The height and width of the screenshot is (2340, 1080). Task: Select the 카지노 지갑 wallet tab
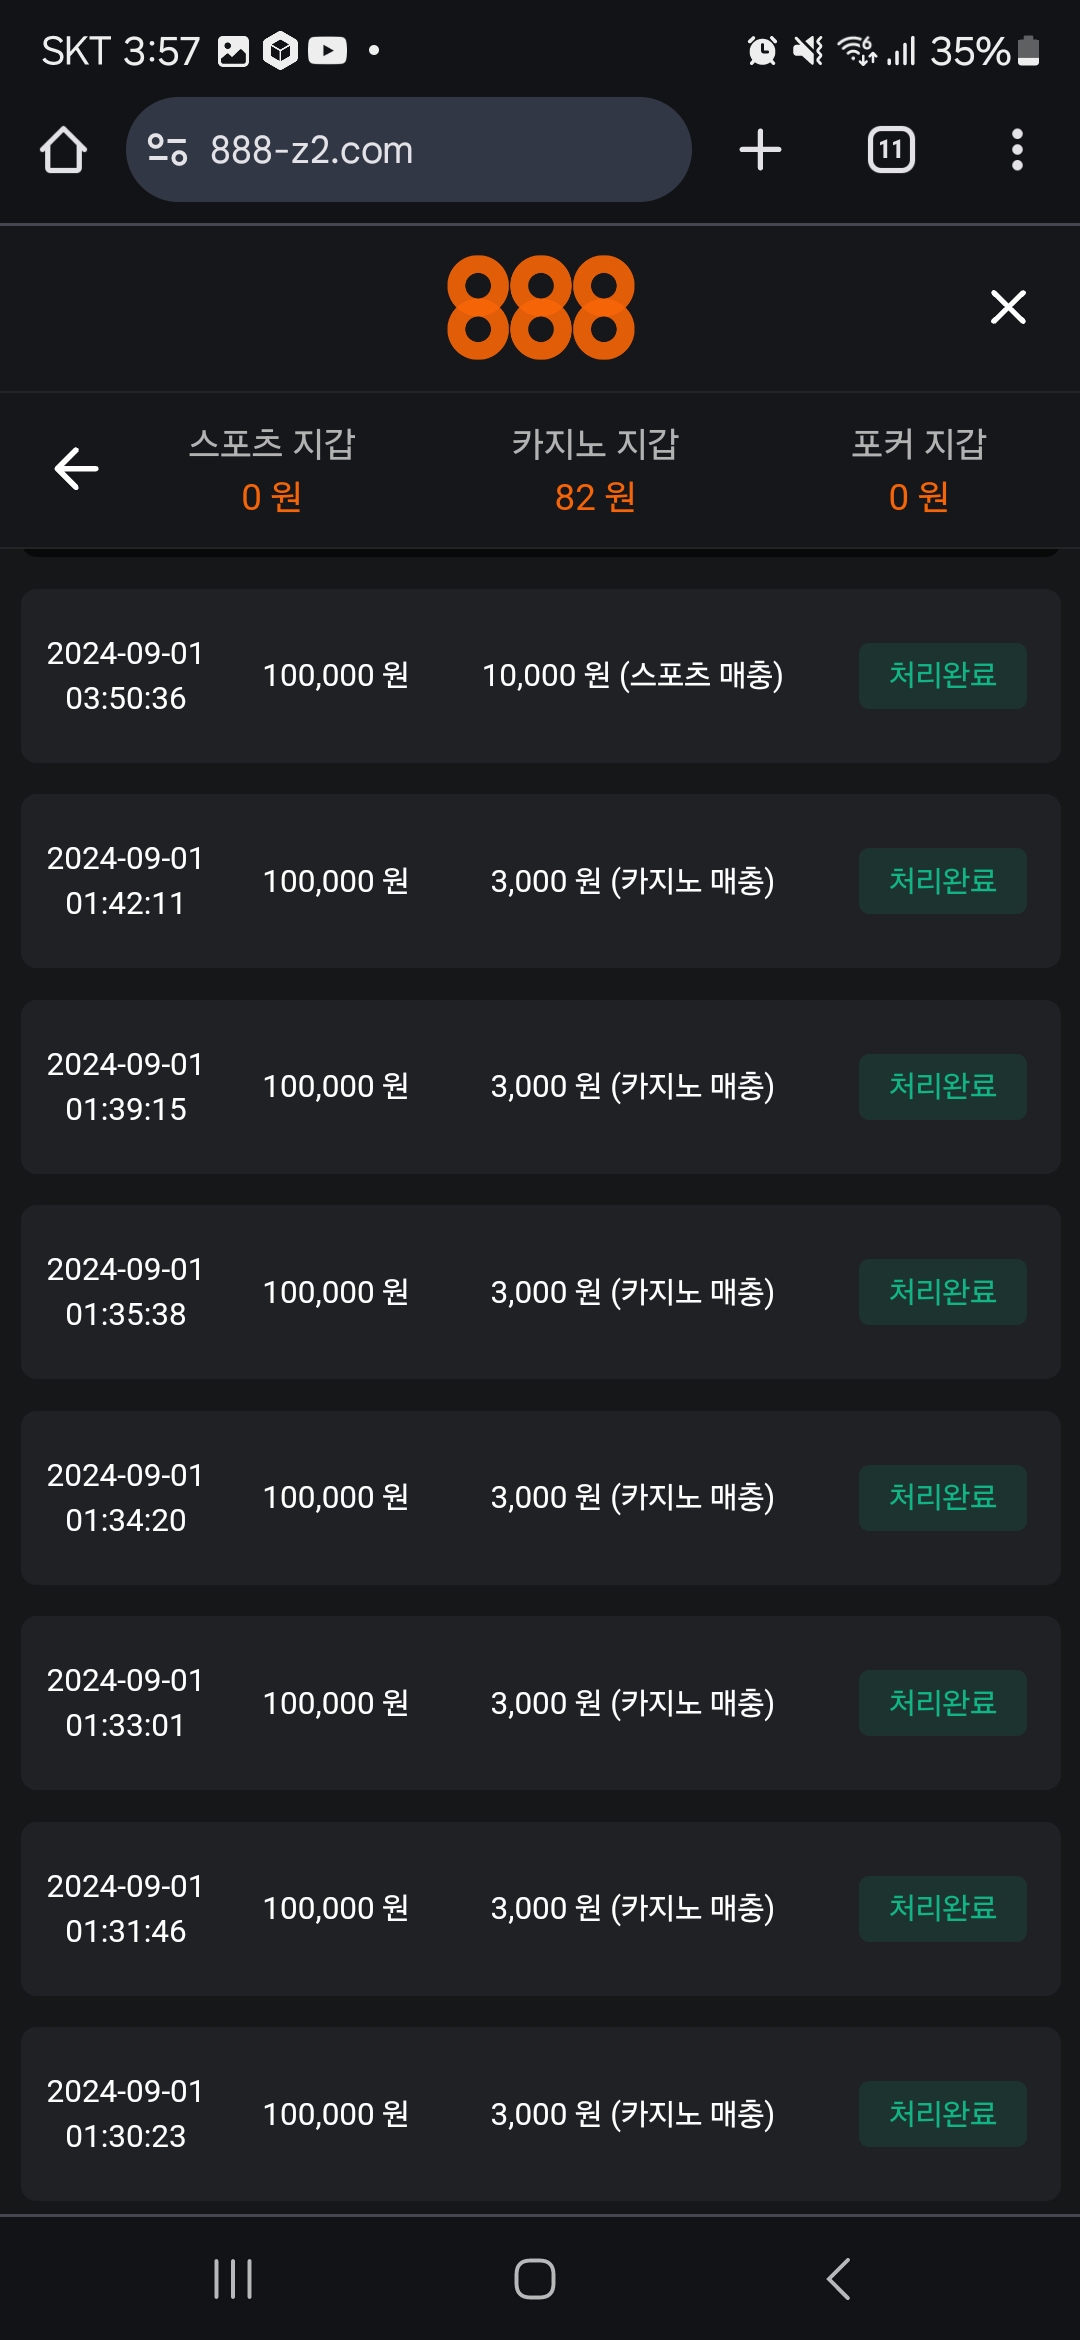coord(595,469)
